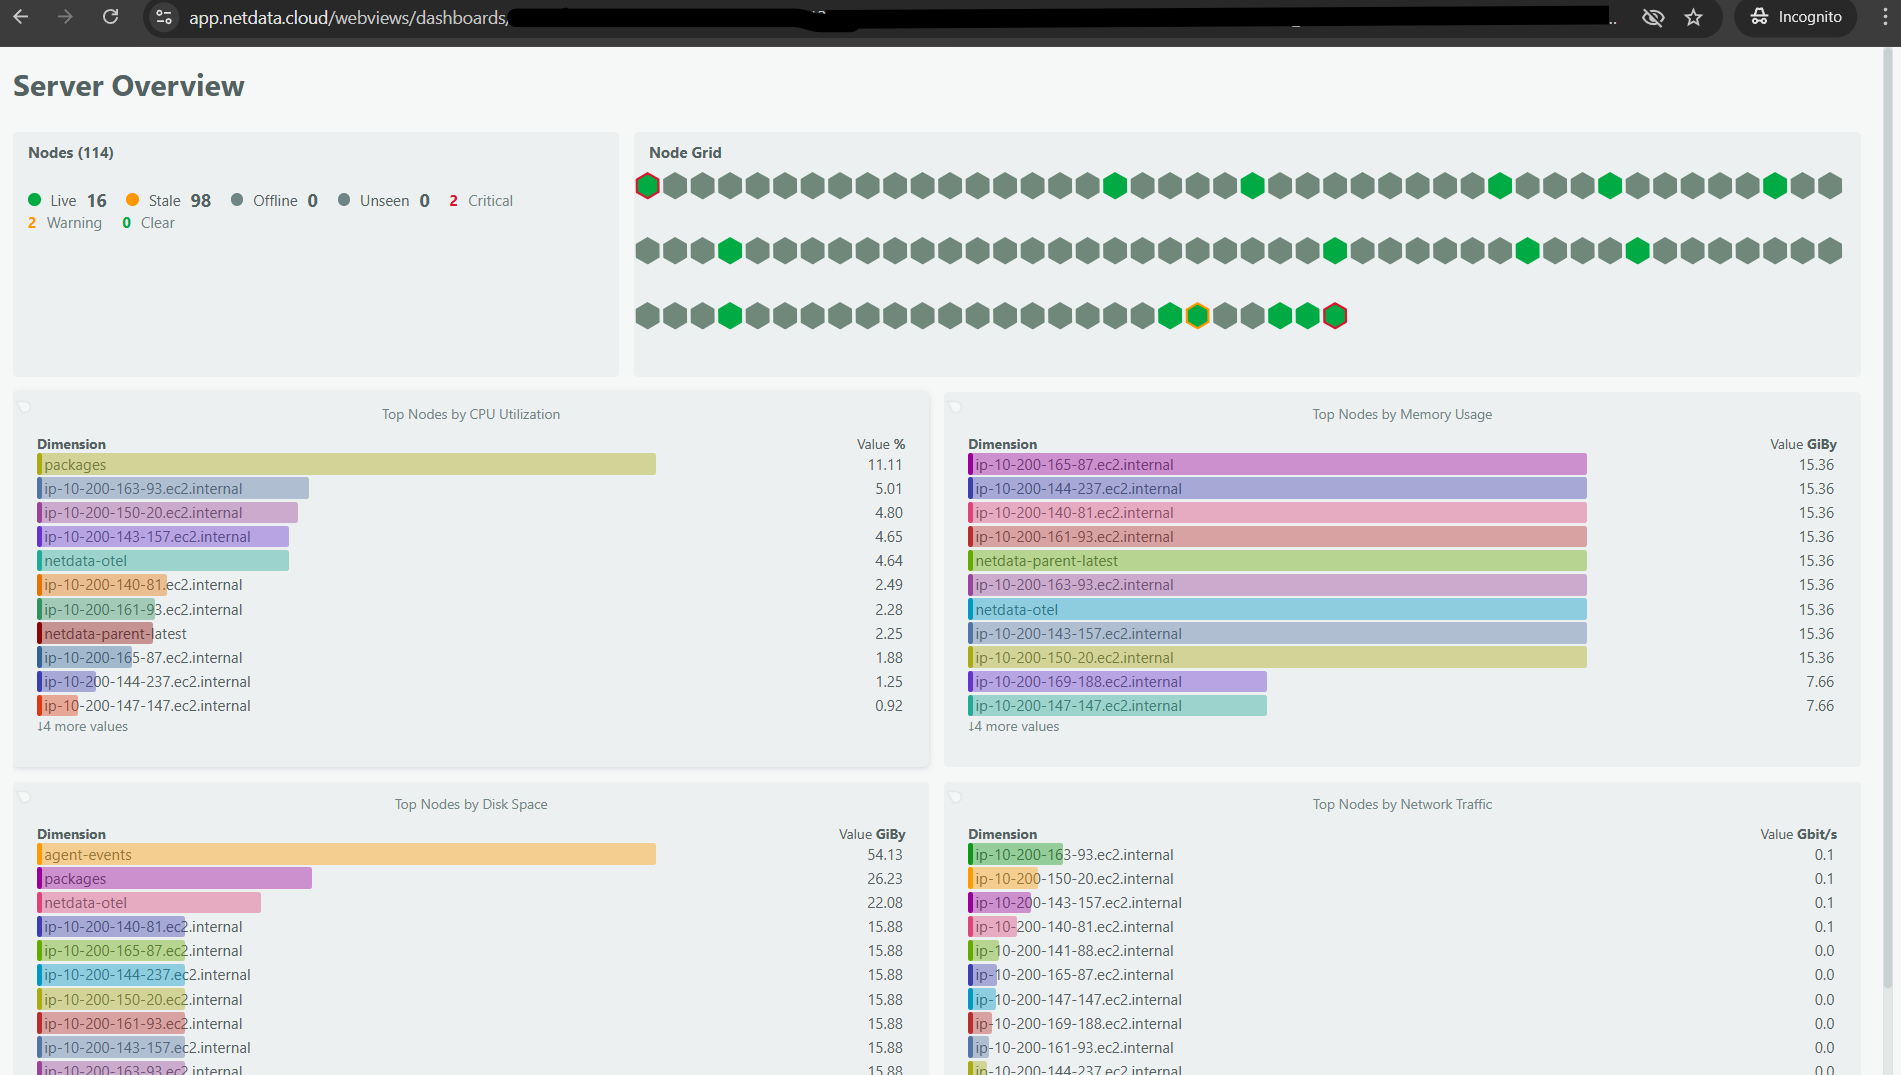Click the color swatch beside the packages dimension
The image size is (1901, 1075).
tap(41, 464)
